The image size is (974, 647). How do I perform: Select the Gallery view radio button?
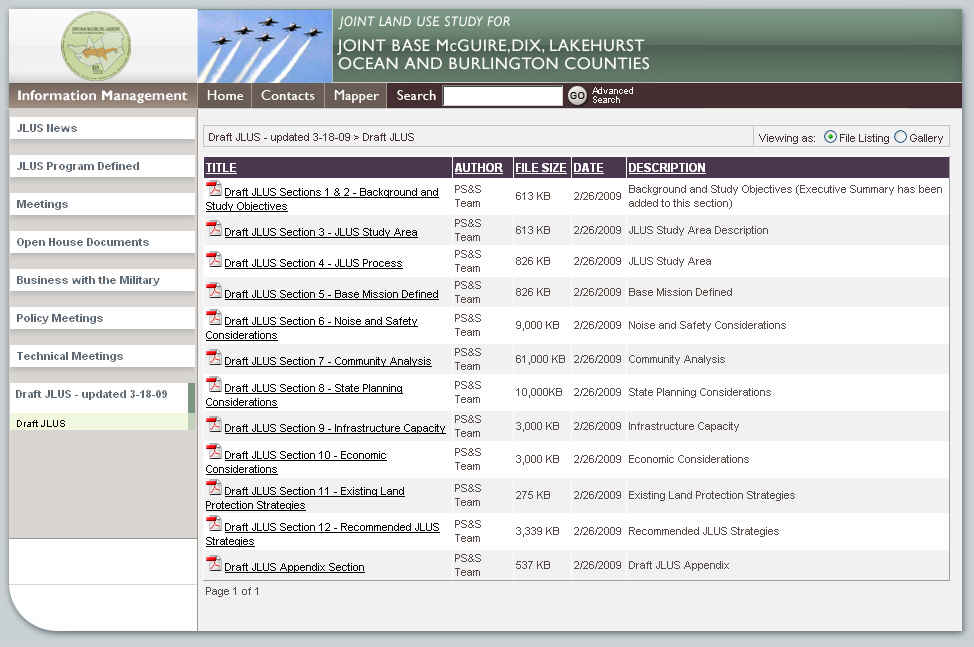click(x=900, y=137)
